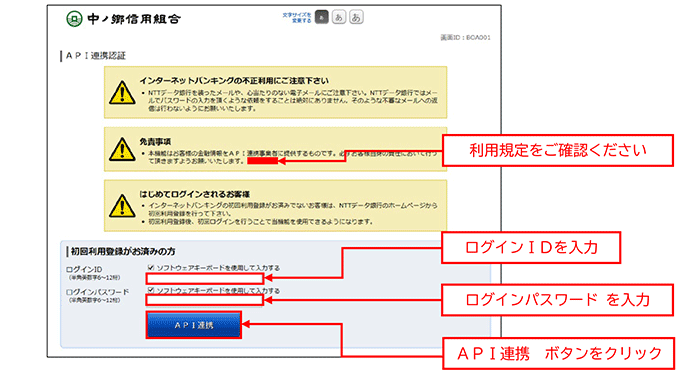Select the small font size button
This screenshot has height=378, width=680.
[321, 17]
